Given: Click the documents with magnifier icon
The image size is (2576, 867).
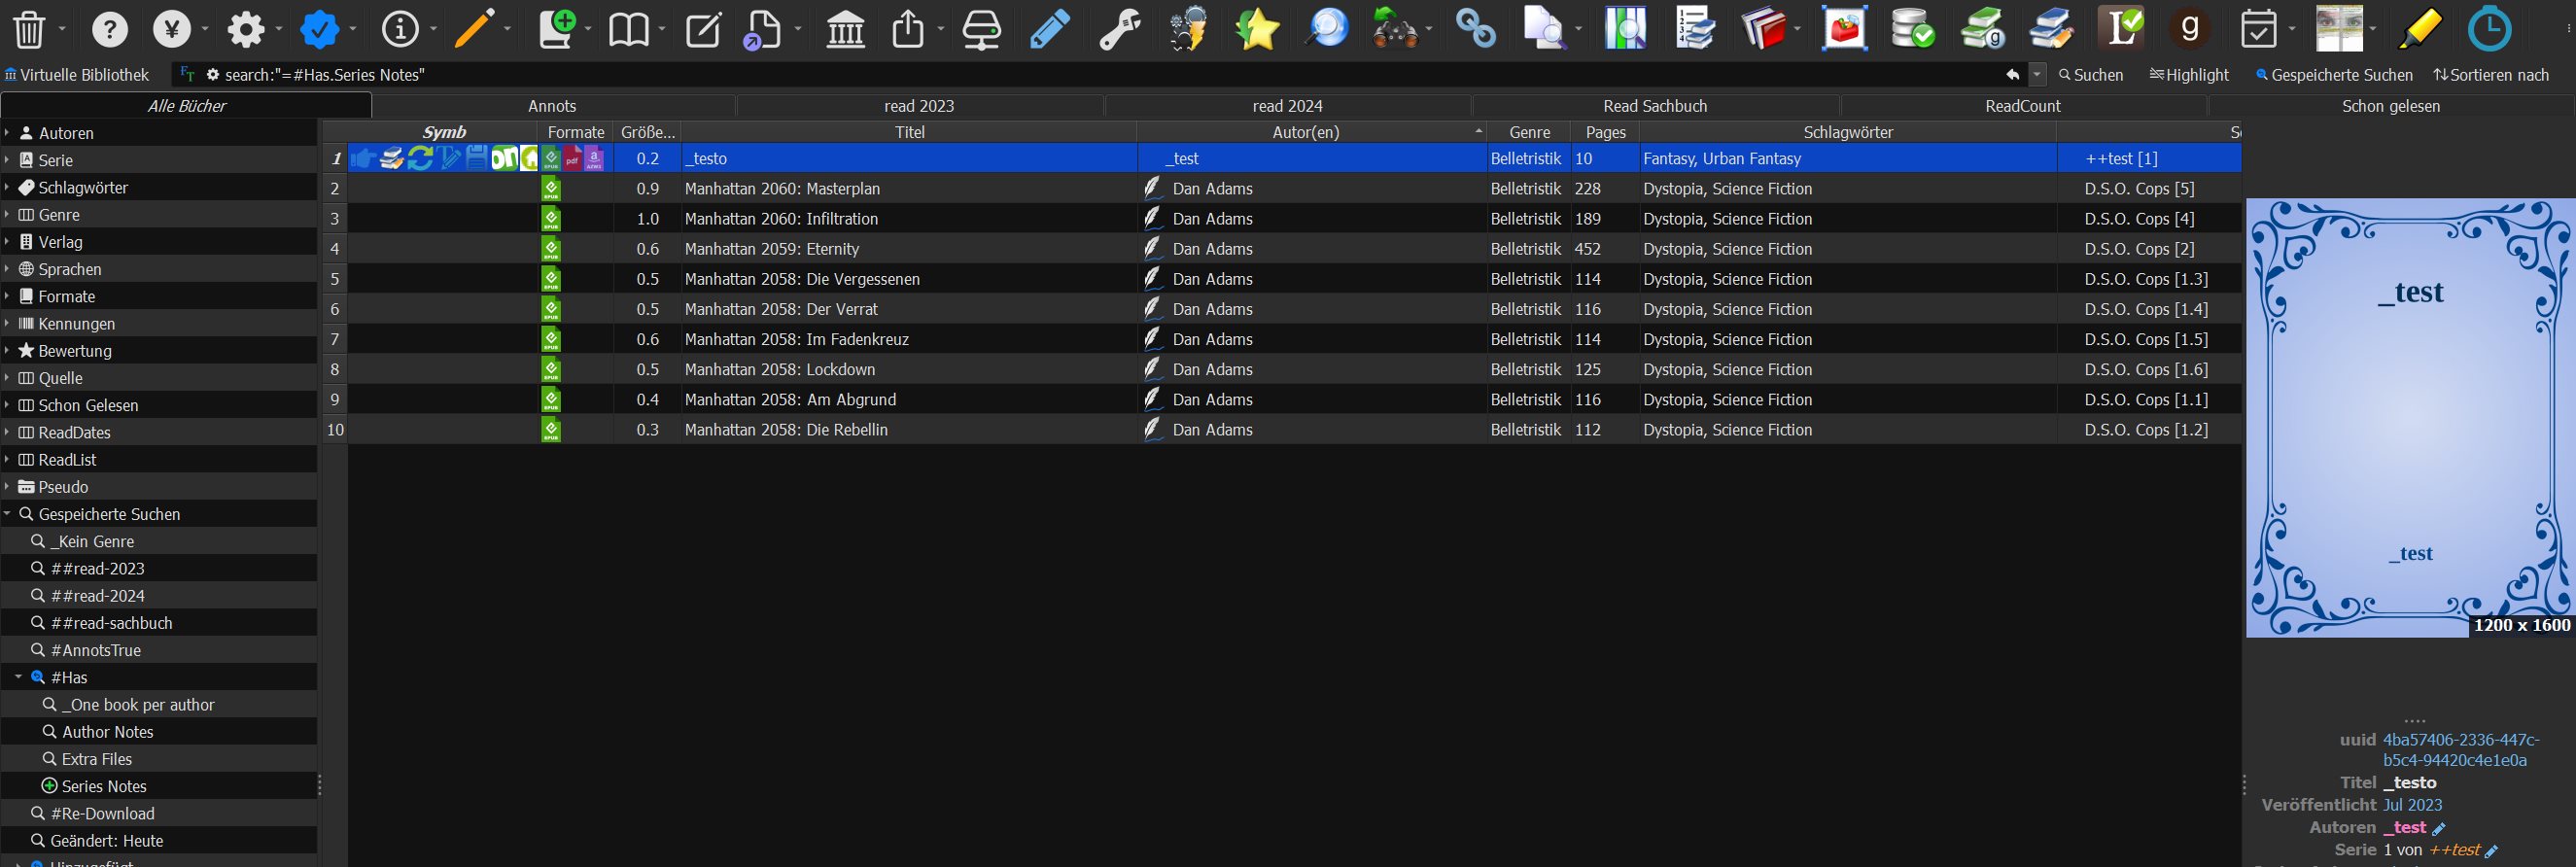Looking at the screenshot, I should pos(1544,30).
